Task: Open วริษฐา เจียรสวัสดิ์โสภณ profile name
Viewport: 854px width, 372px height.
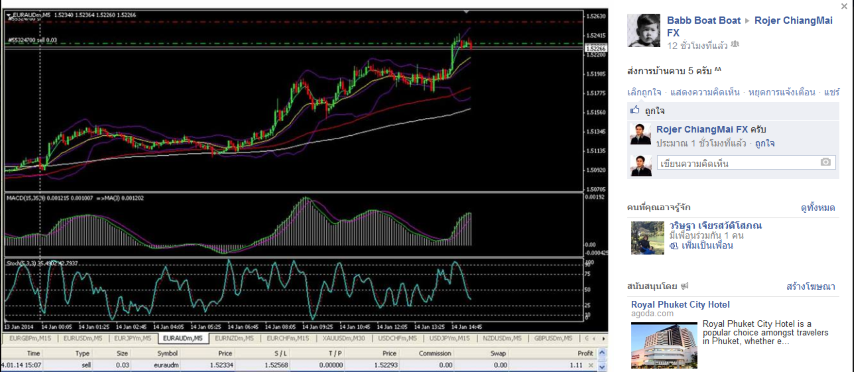Action: [x=716, y=225]
